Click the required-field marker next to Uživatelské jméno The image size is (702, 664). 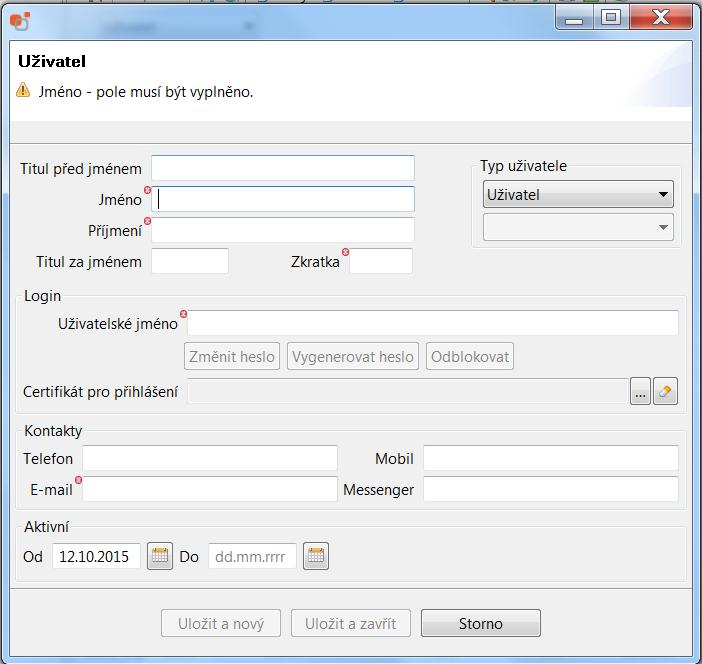coord(183,314)
